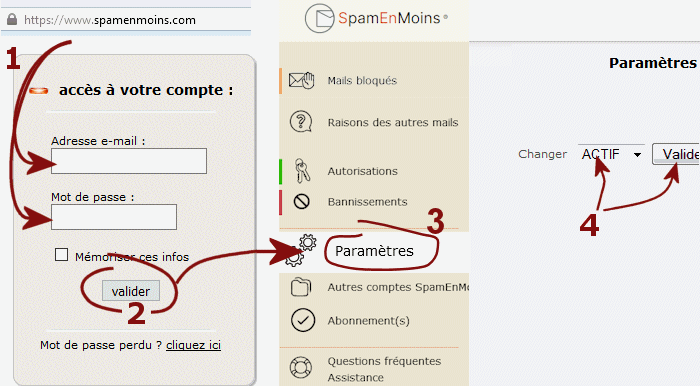
Task: Click the Valider button beside ACTIF
Action: (676, 154)
